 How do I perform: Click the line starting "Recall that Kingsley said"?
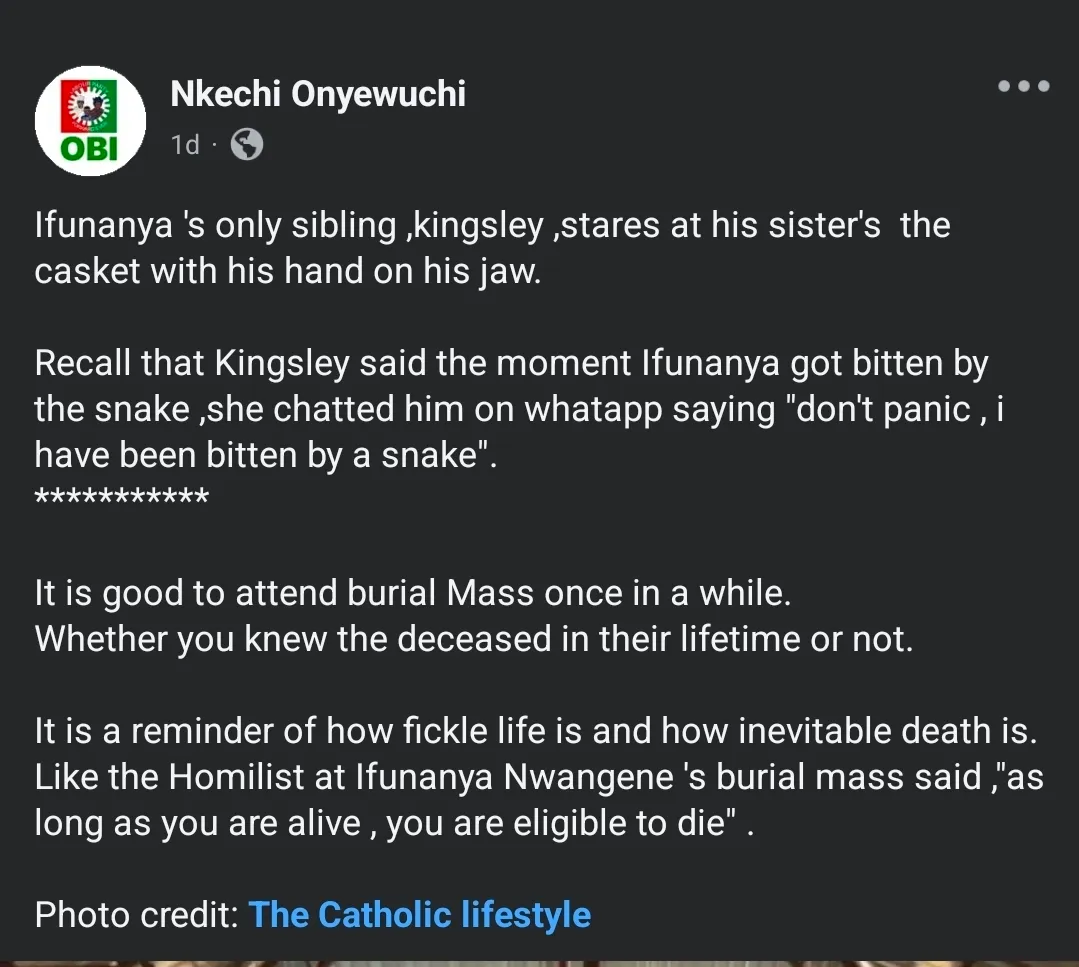point(511,364)
